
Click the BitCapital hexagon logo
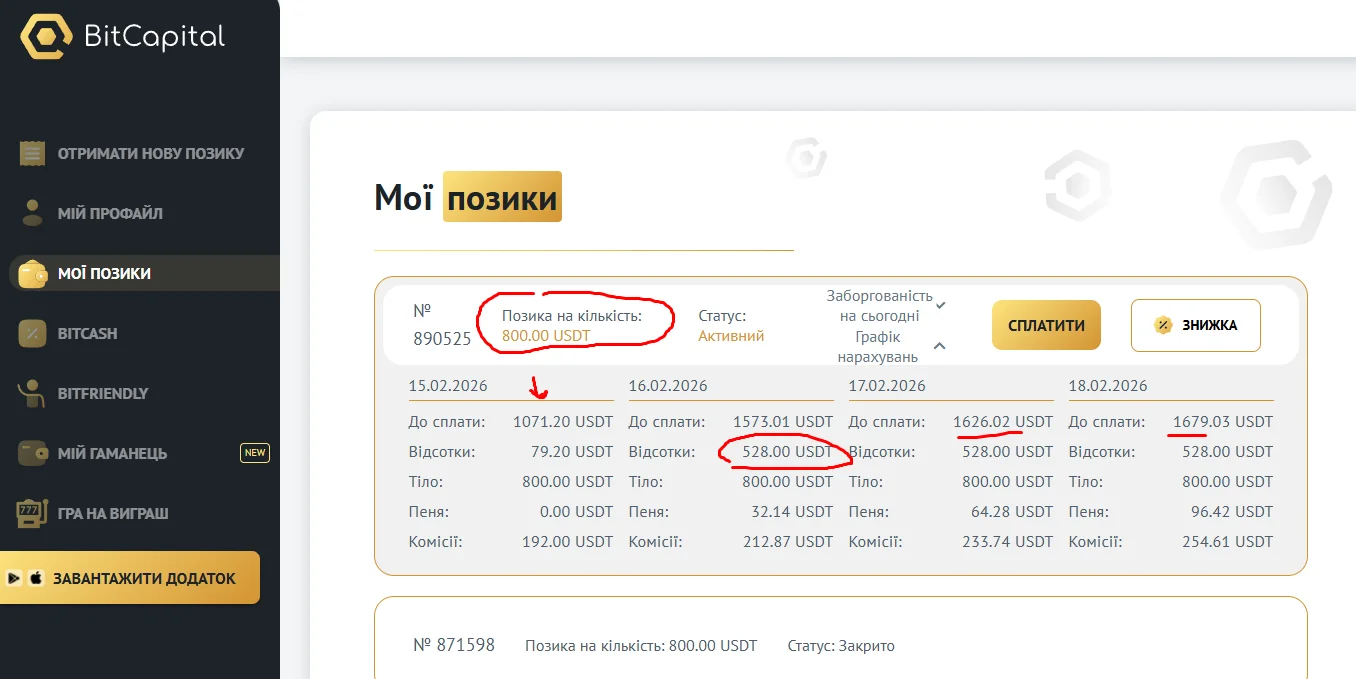[46, 38]
